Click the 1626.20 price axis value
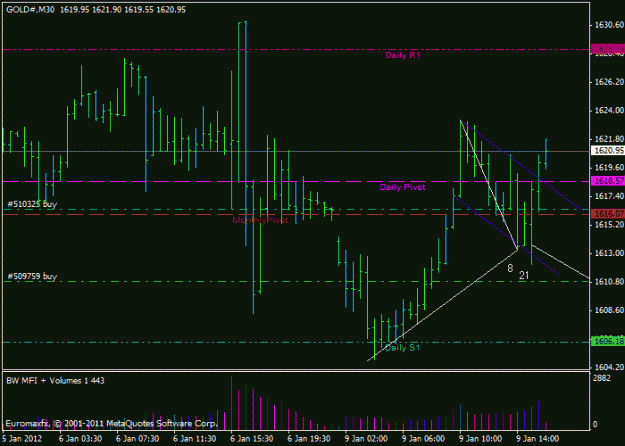Image resolution: width=625 pixels, height=446 pixels. click(x=609, y=82)
